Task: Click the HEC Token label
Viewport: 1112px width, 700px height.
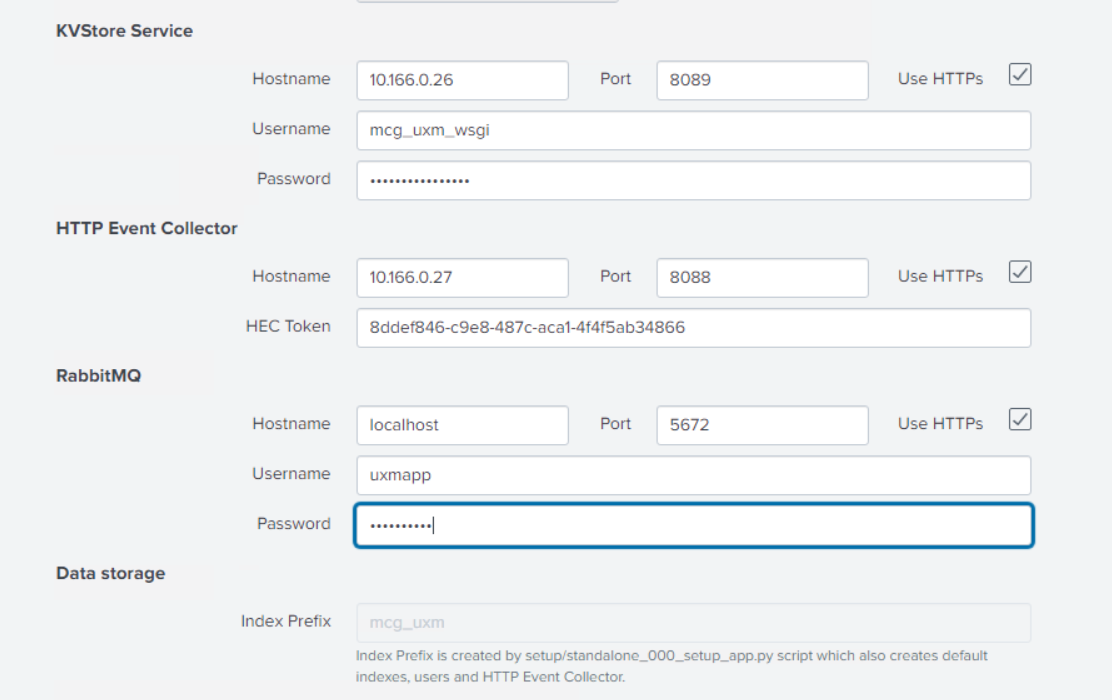Action: (x=288, y=326)
